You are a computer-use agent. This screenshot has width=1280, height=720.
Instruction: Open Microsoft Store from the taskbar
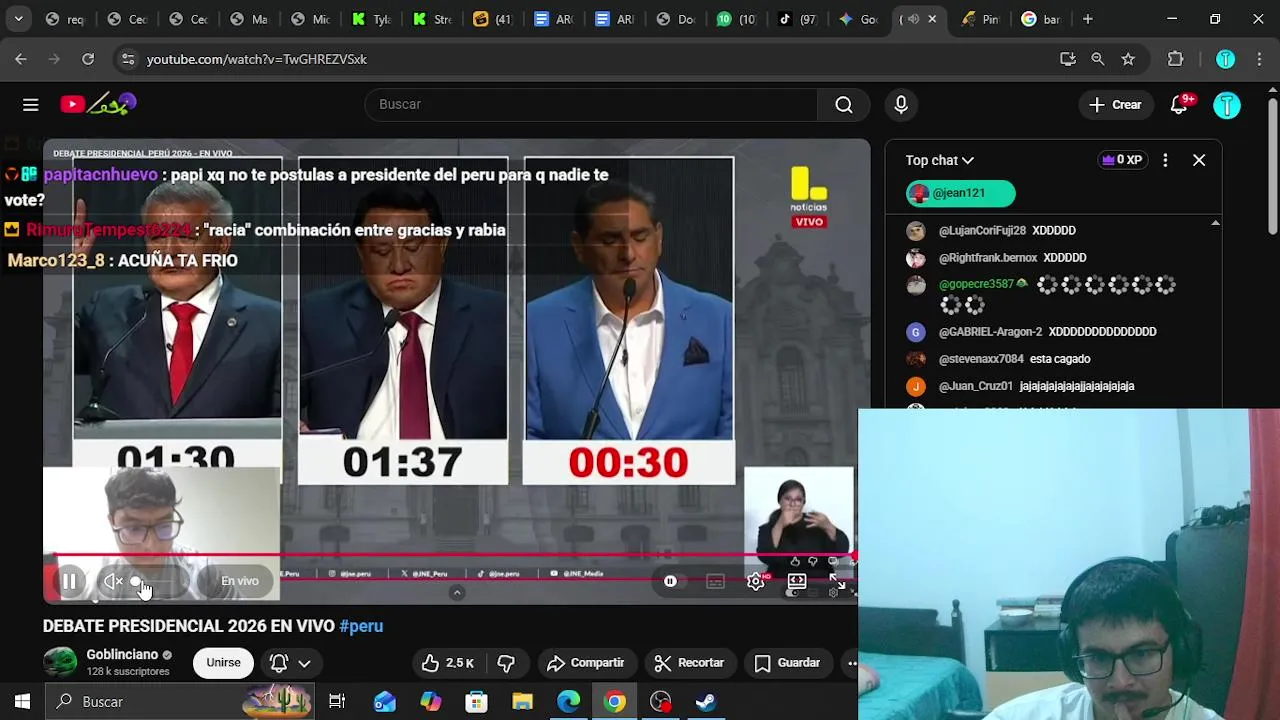click(x=477, y=702)
